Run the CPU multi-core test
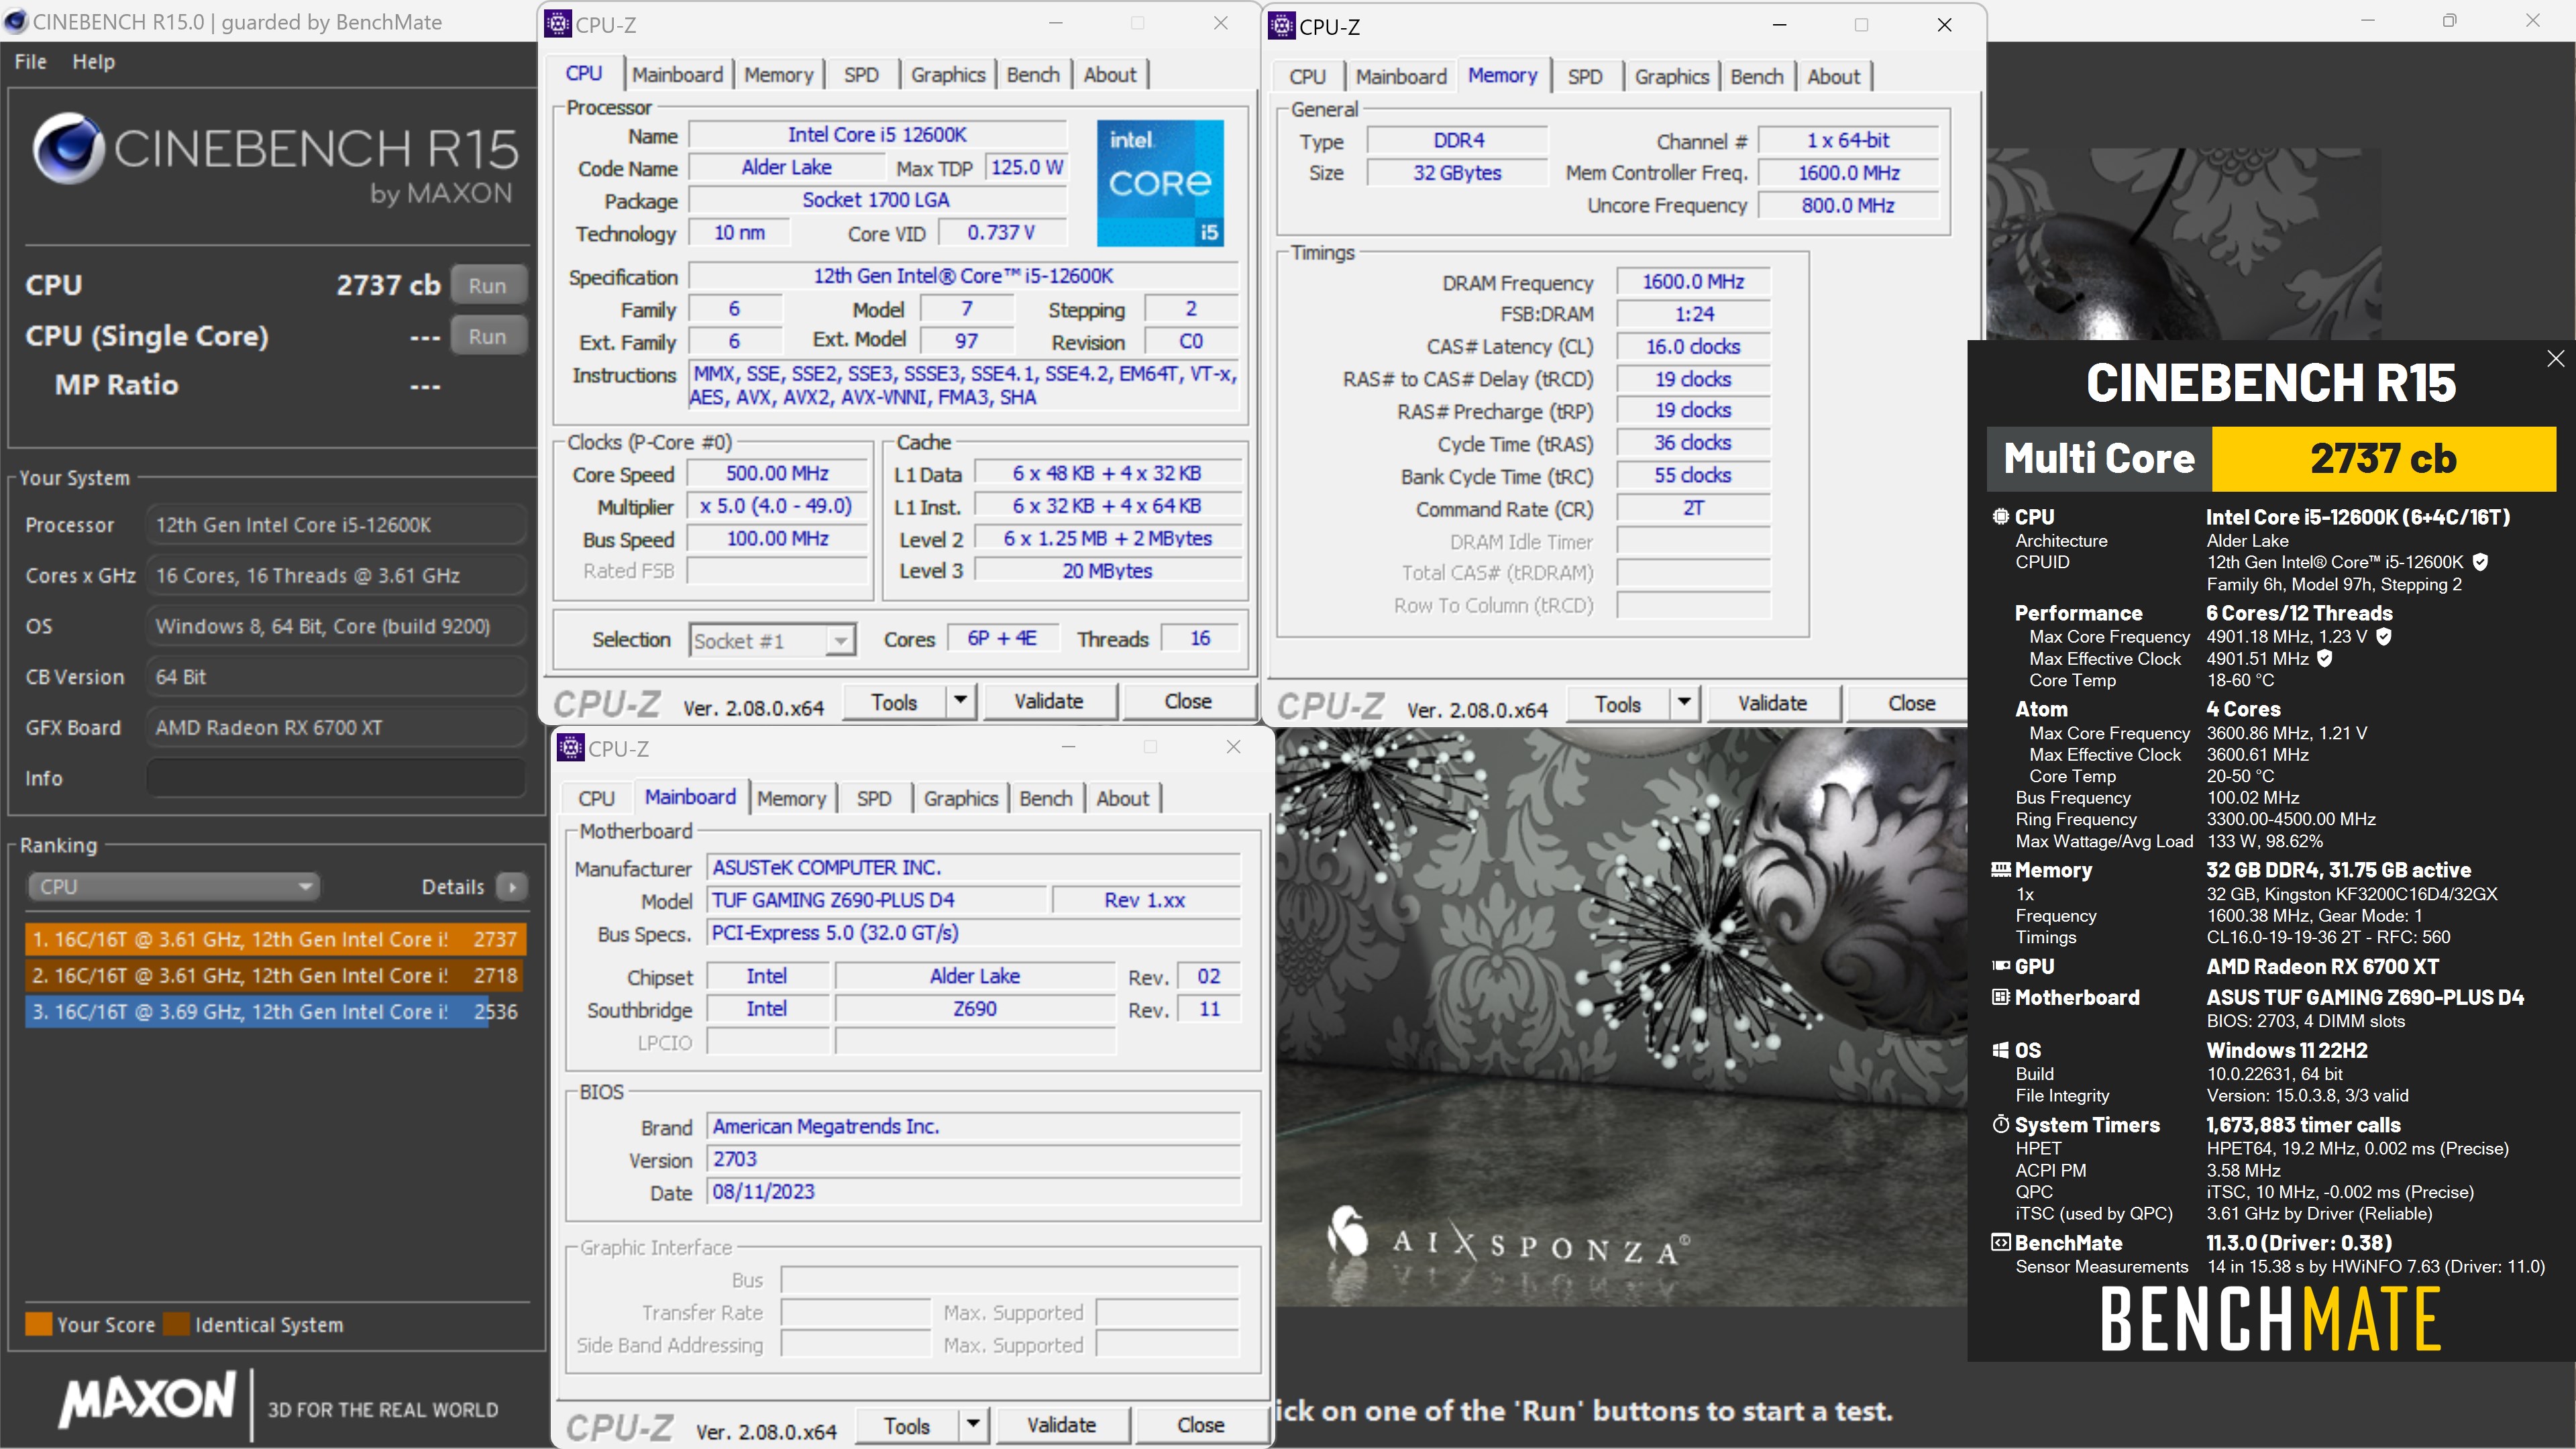This screenshot has width=2576, height=1449. click(487, 285)
